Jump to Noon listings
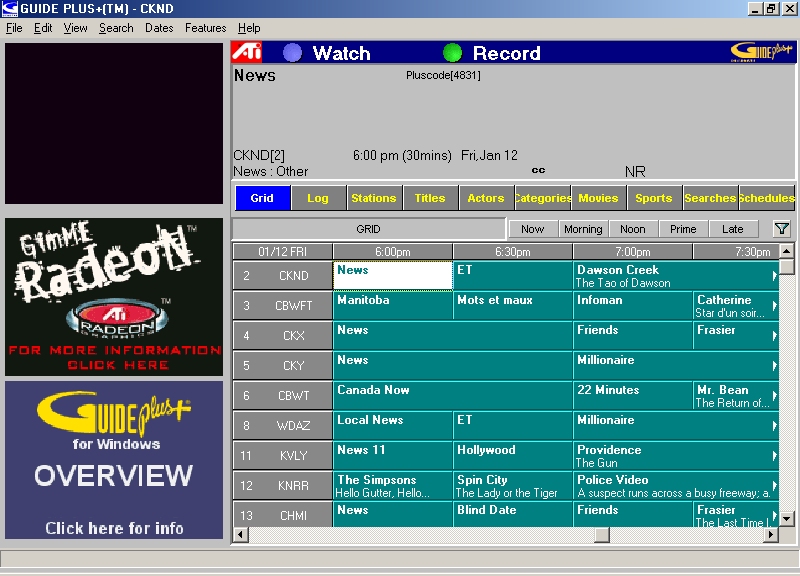The image size is (800, 576). (633, 229)
